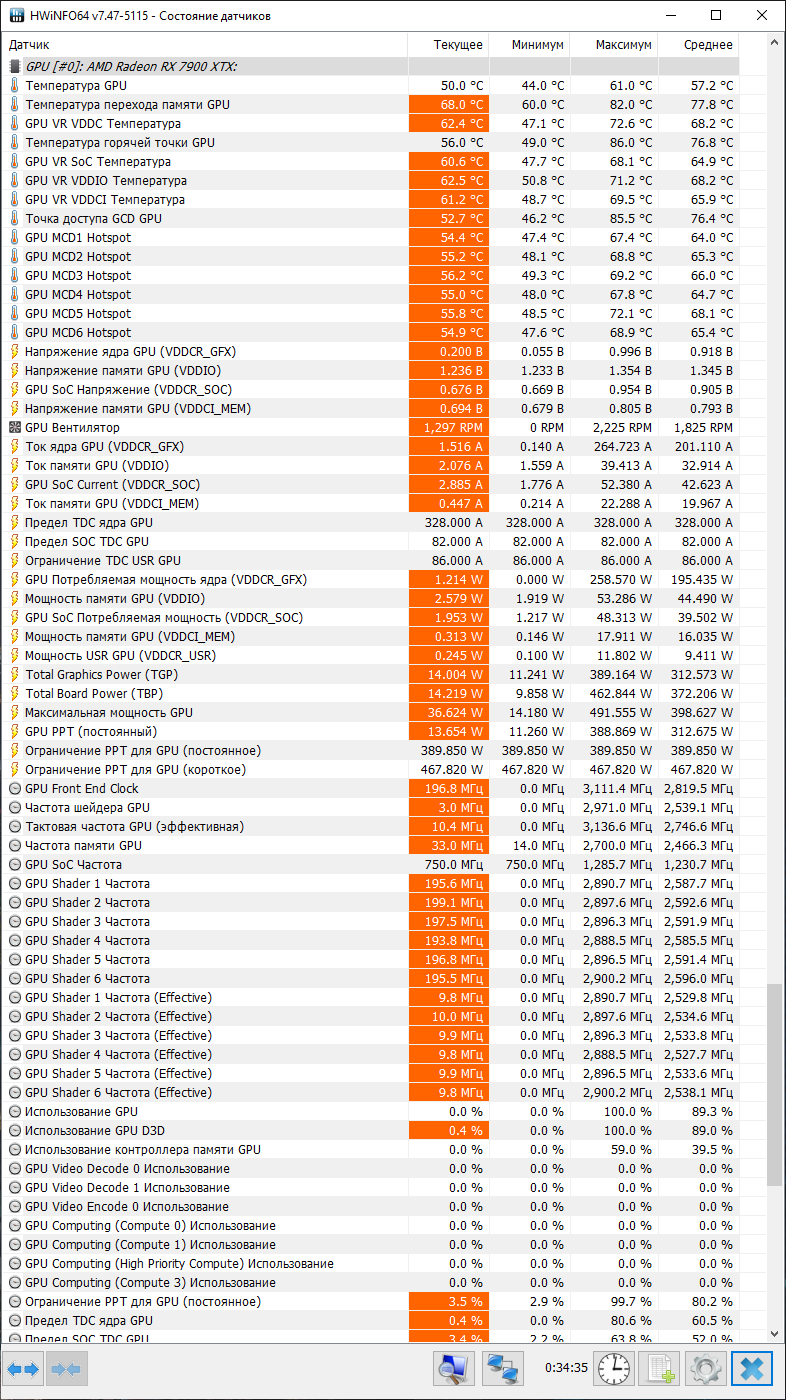The width and height of the screenshot is (786, 1400).
Task: Click the Текущее column header
Action: [448, 45]
